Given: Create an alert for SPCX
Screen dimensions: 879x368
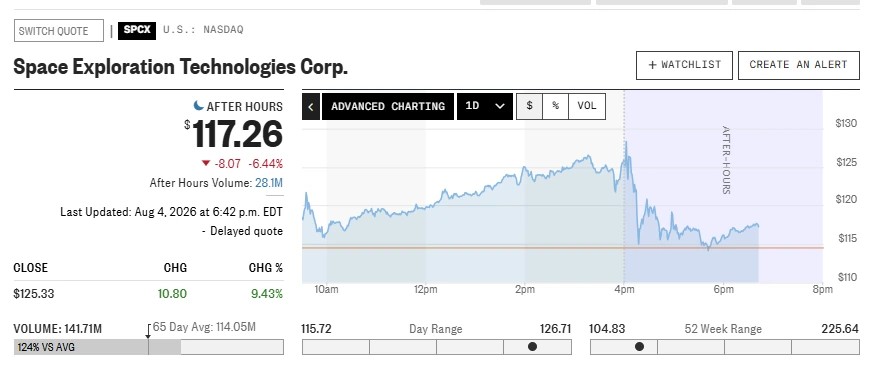Looking at the screenshot, I should (x=799, y=65).
